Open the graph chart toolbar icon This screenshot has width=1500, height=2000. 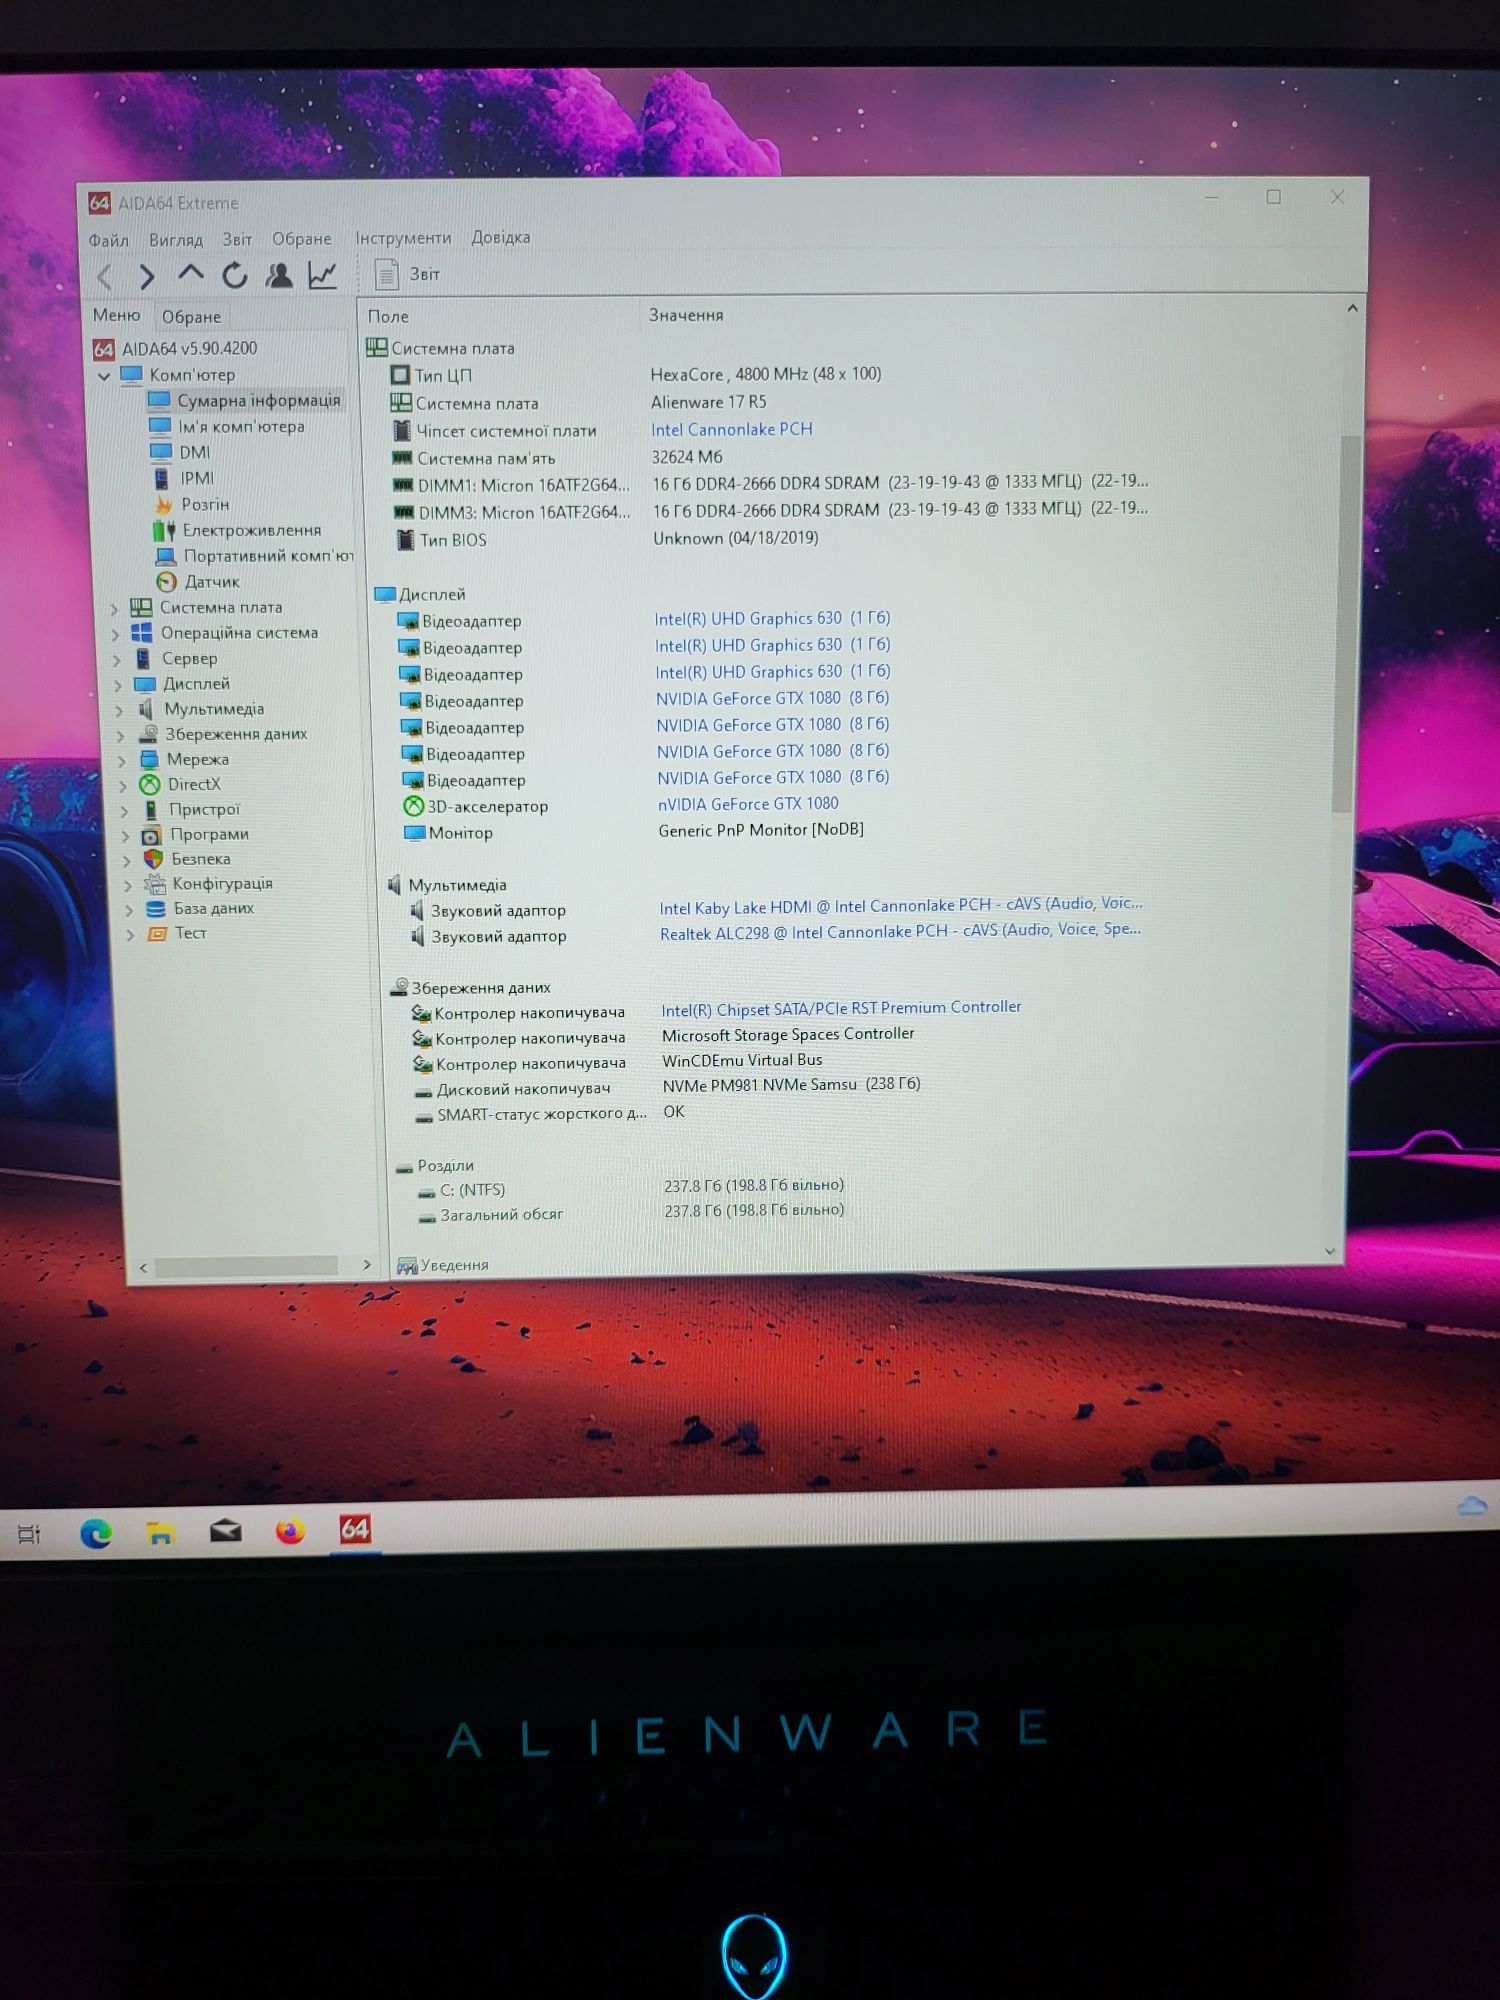pos(322,275)
